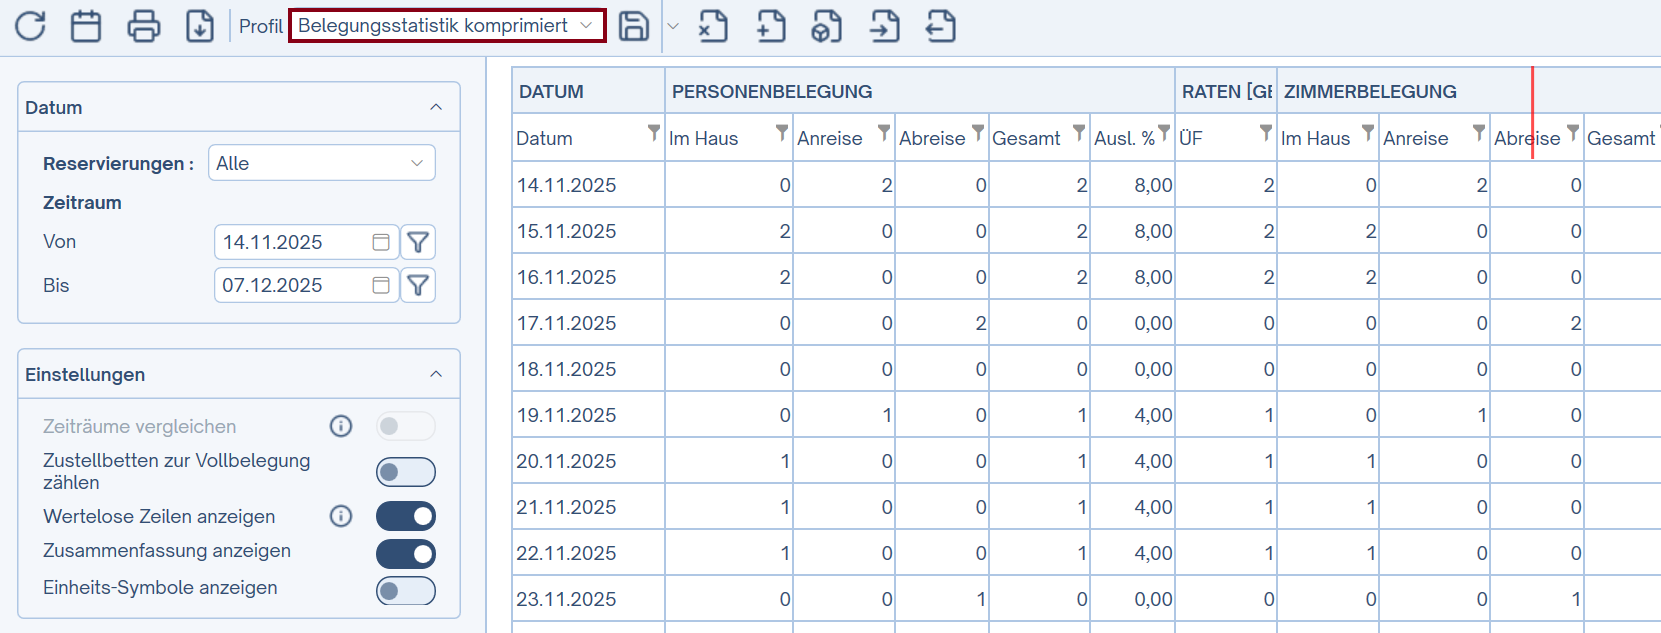Screen dimensions: 1661x633
Task: Select the 18.11.2025 date cell
Action: pos(588,369)
